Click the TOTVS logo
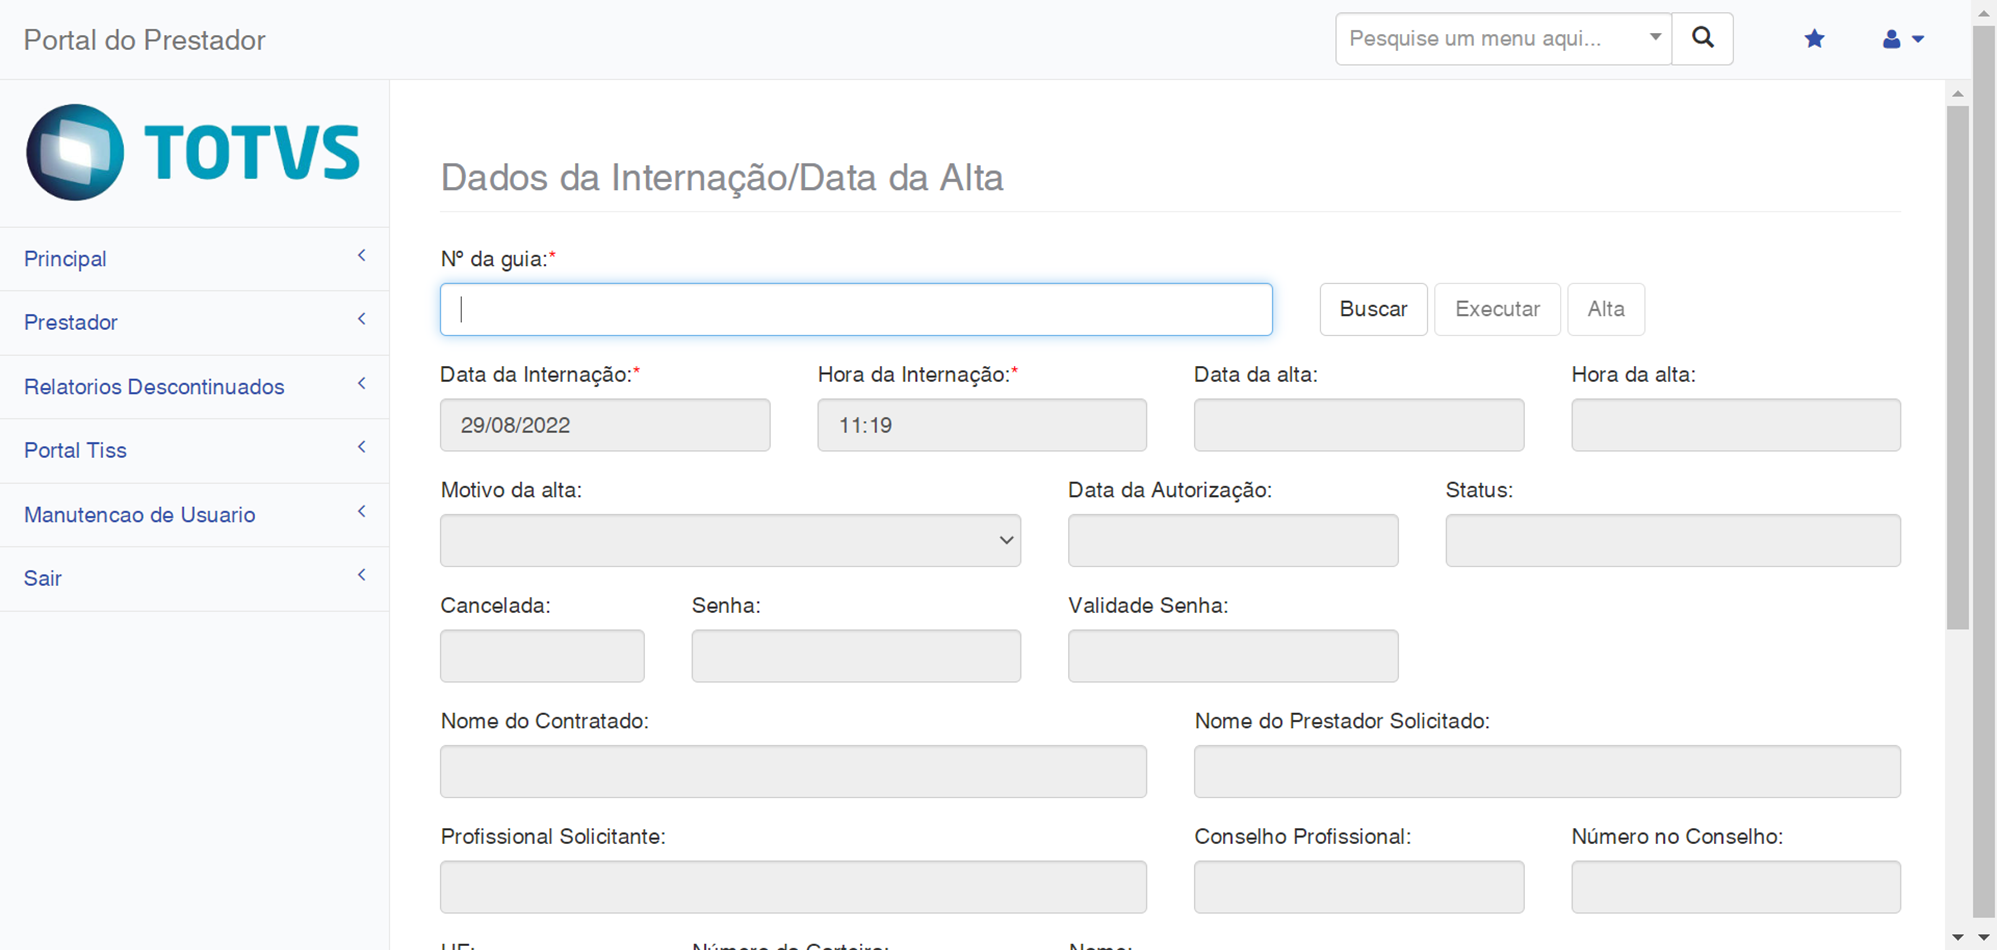Image resolution: width=1997 pixels, height=950 pixels. click(193, 152)
